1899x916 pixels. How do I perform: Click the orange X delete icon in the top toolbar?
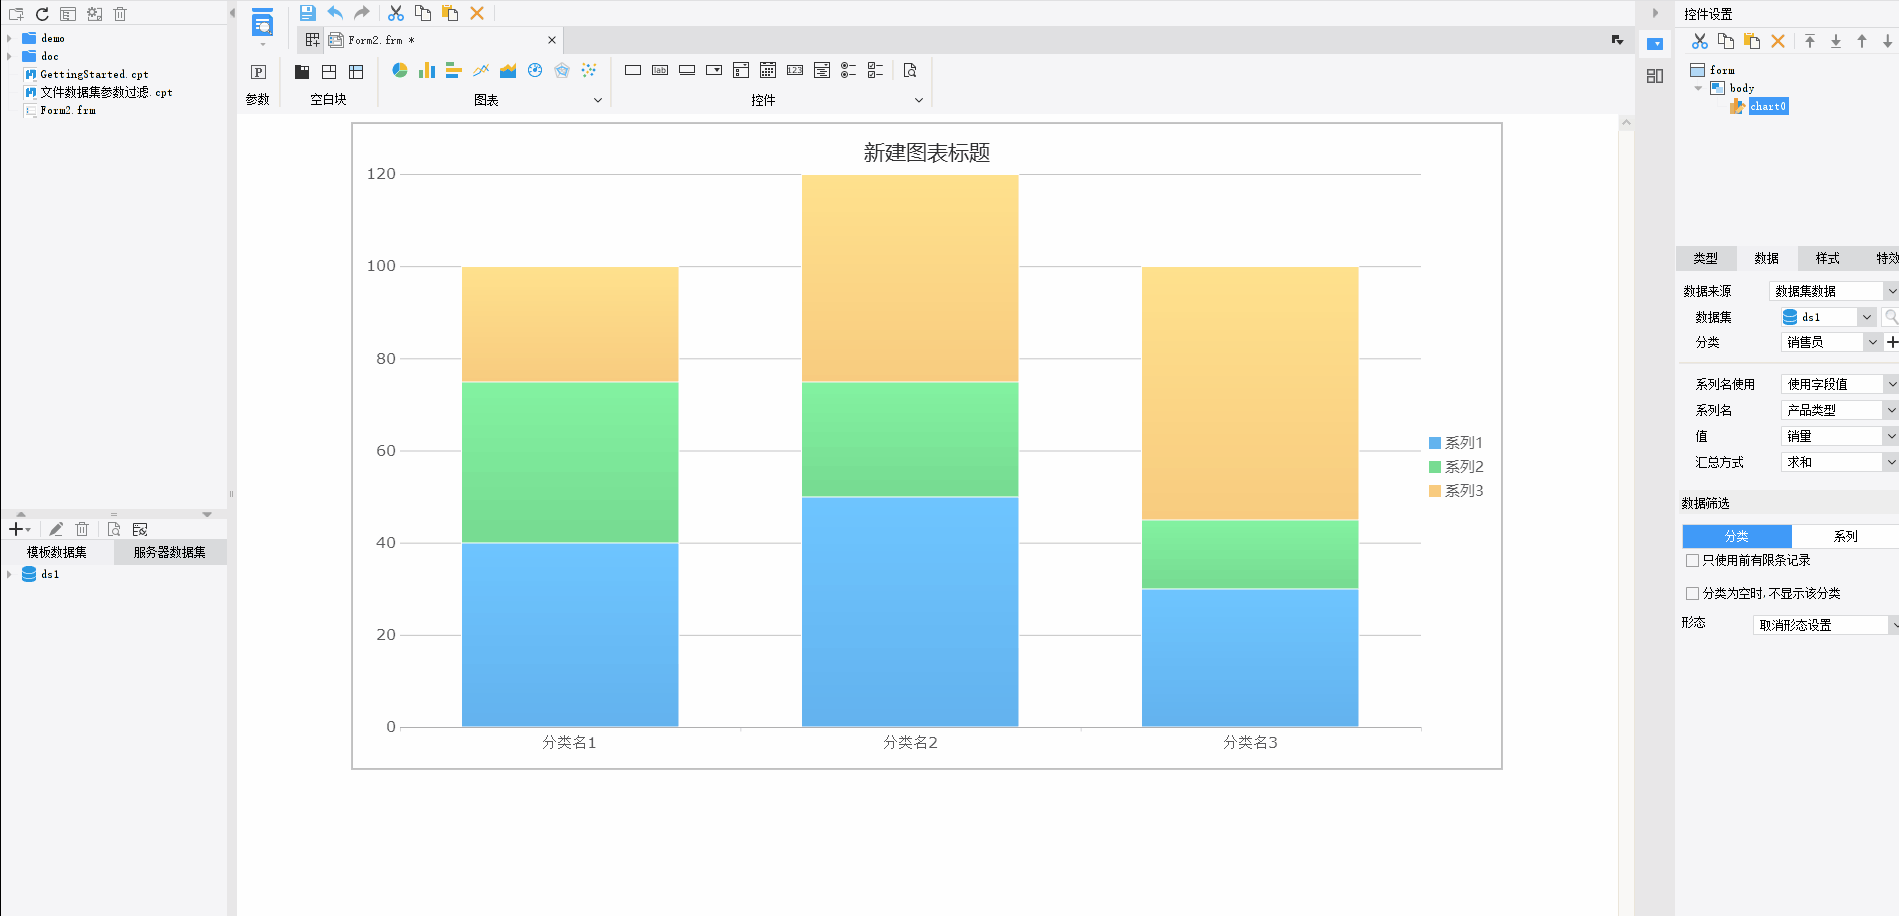point(477,13)
